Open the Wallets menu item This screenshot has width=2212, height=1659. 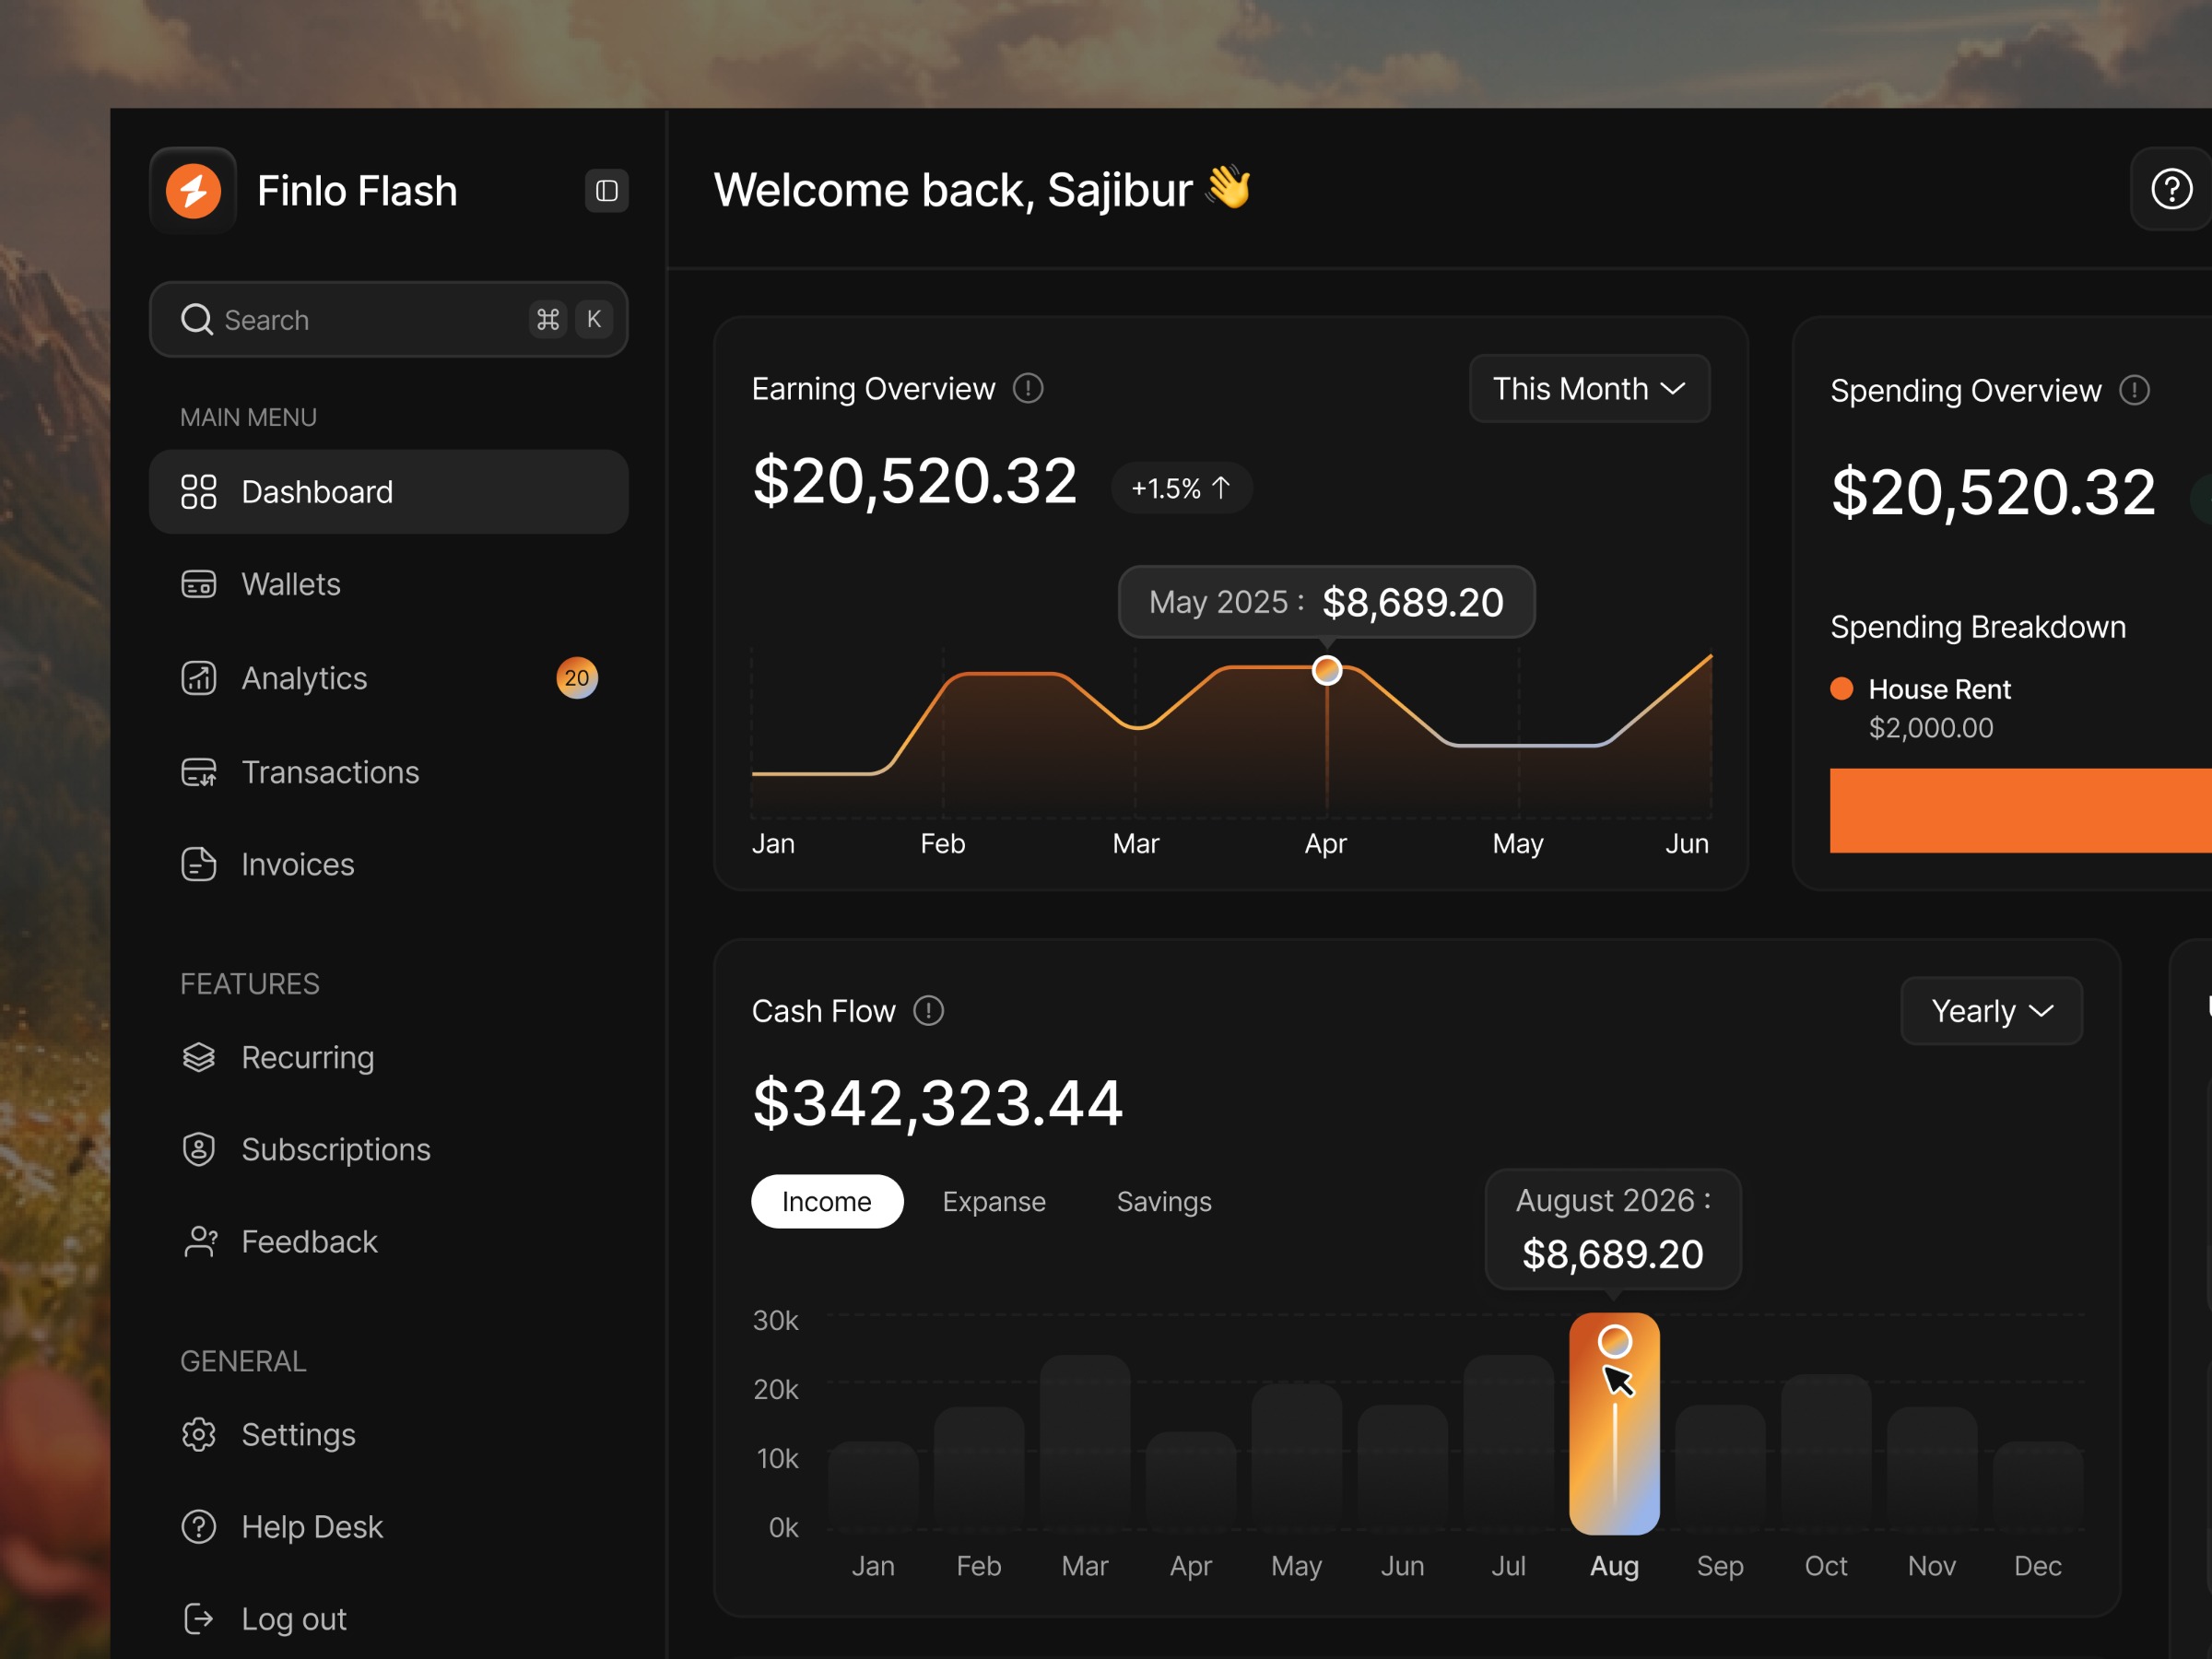click(x=291, y=584)
